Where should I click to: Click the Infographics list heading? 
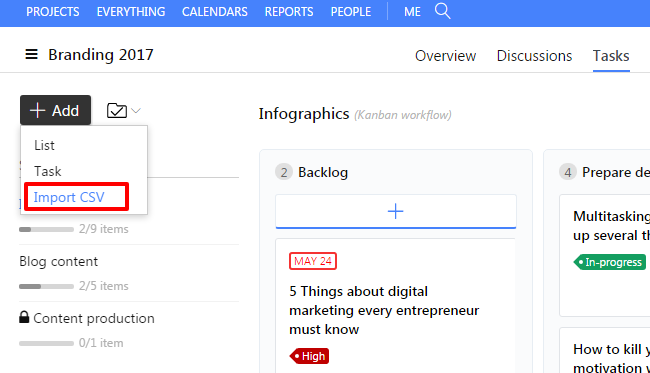coord(304,114)
